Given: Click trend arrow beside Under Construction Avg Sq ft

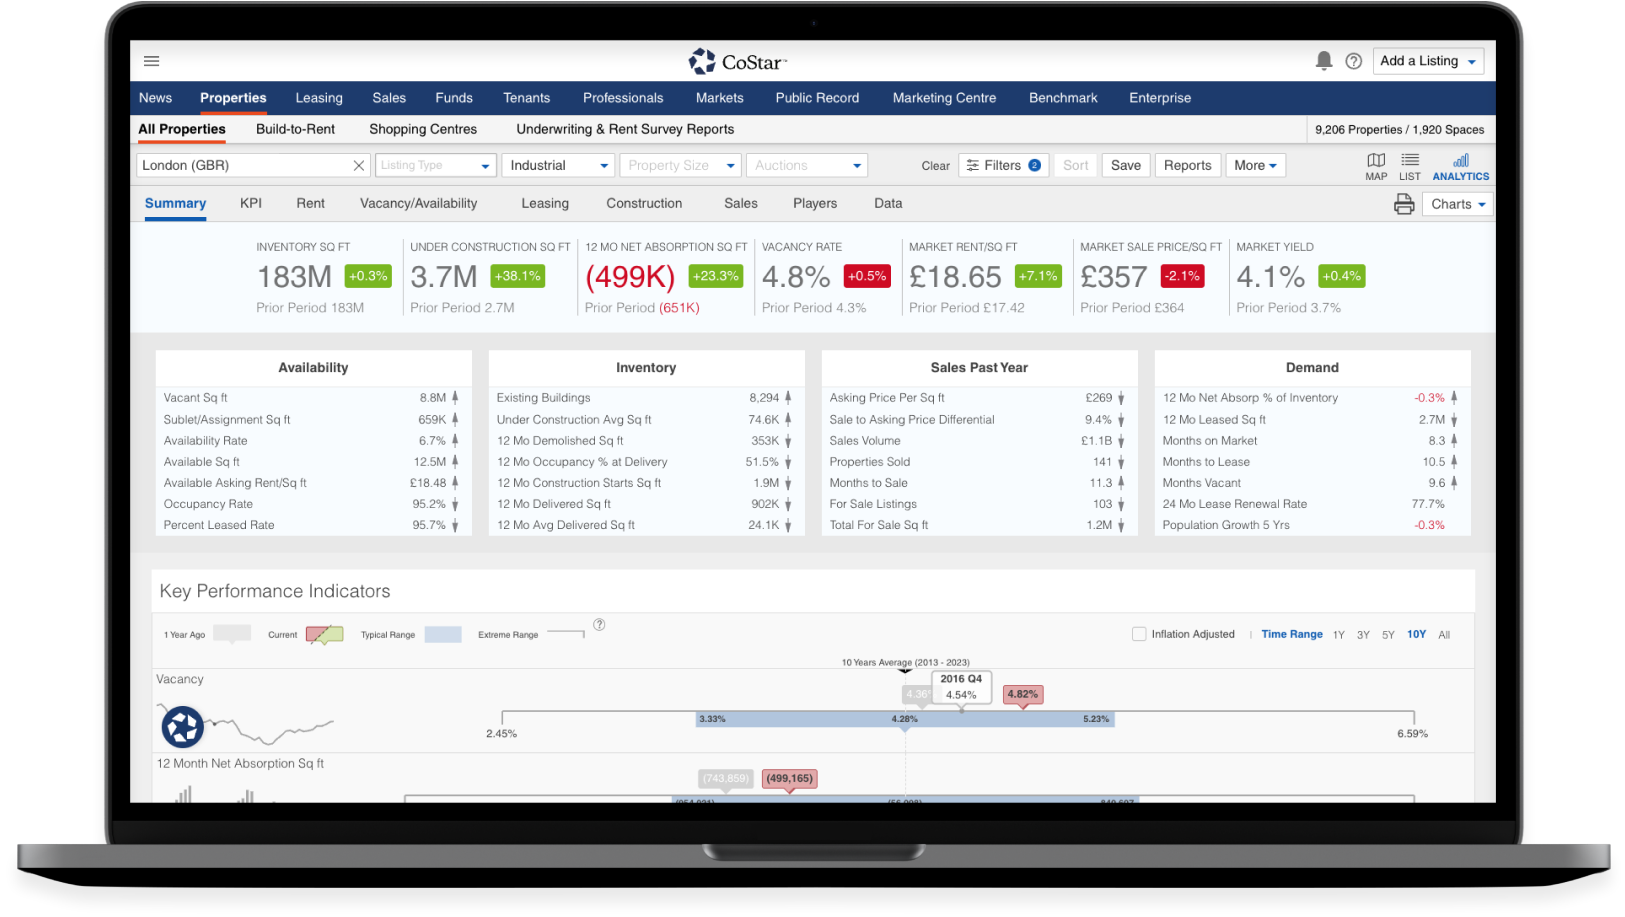Looking at the screenshot, I should 788,420.
